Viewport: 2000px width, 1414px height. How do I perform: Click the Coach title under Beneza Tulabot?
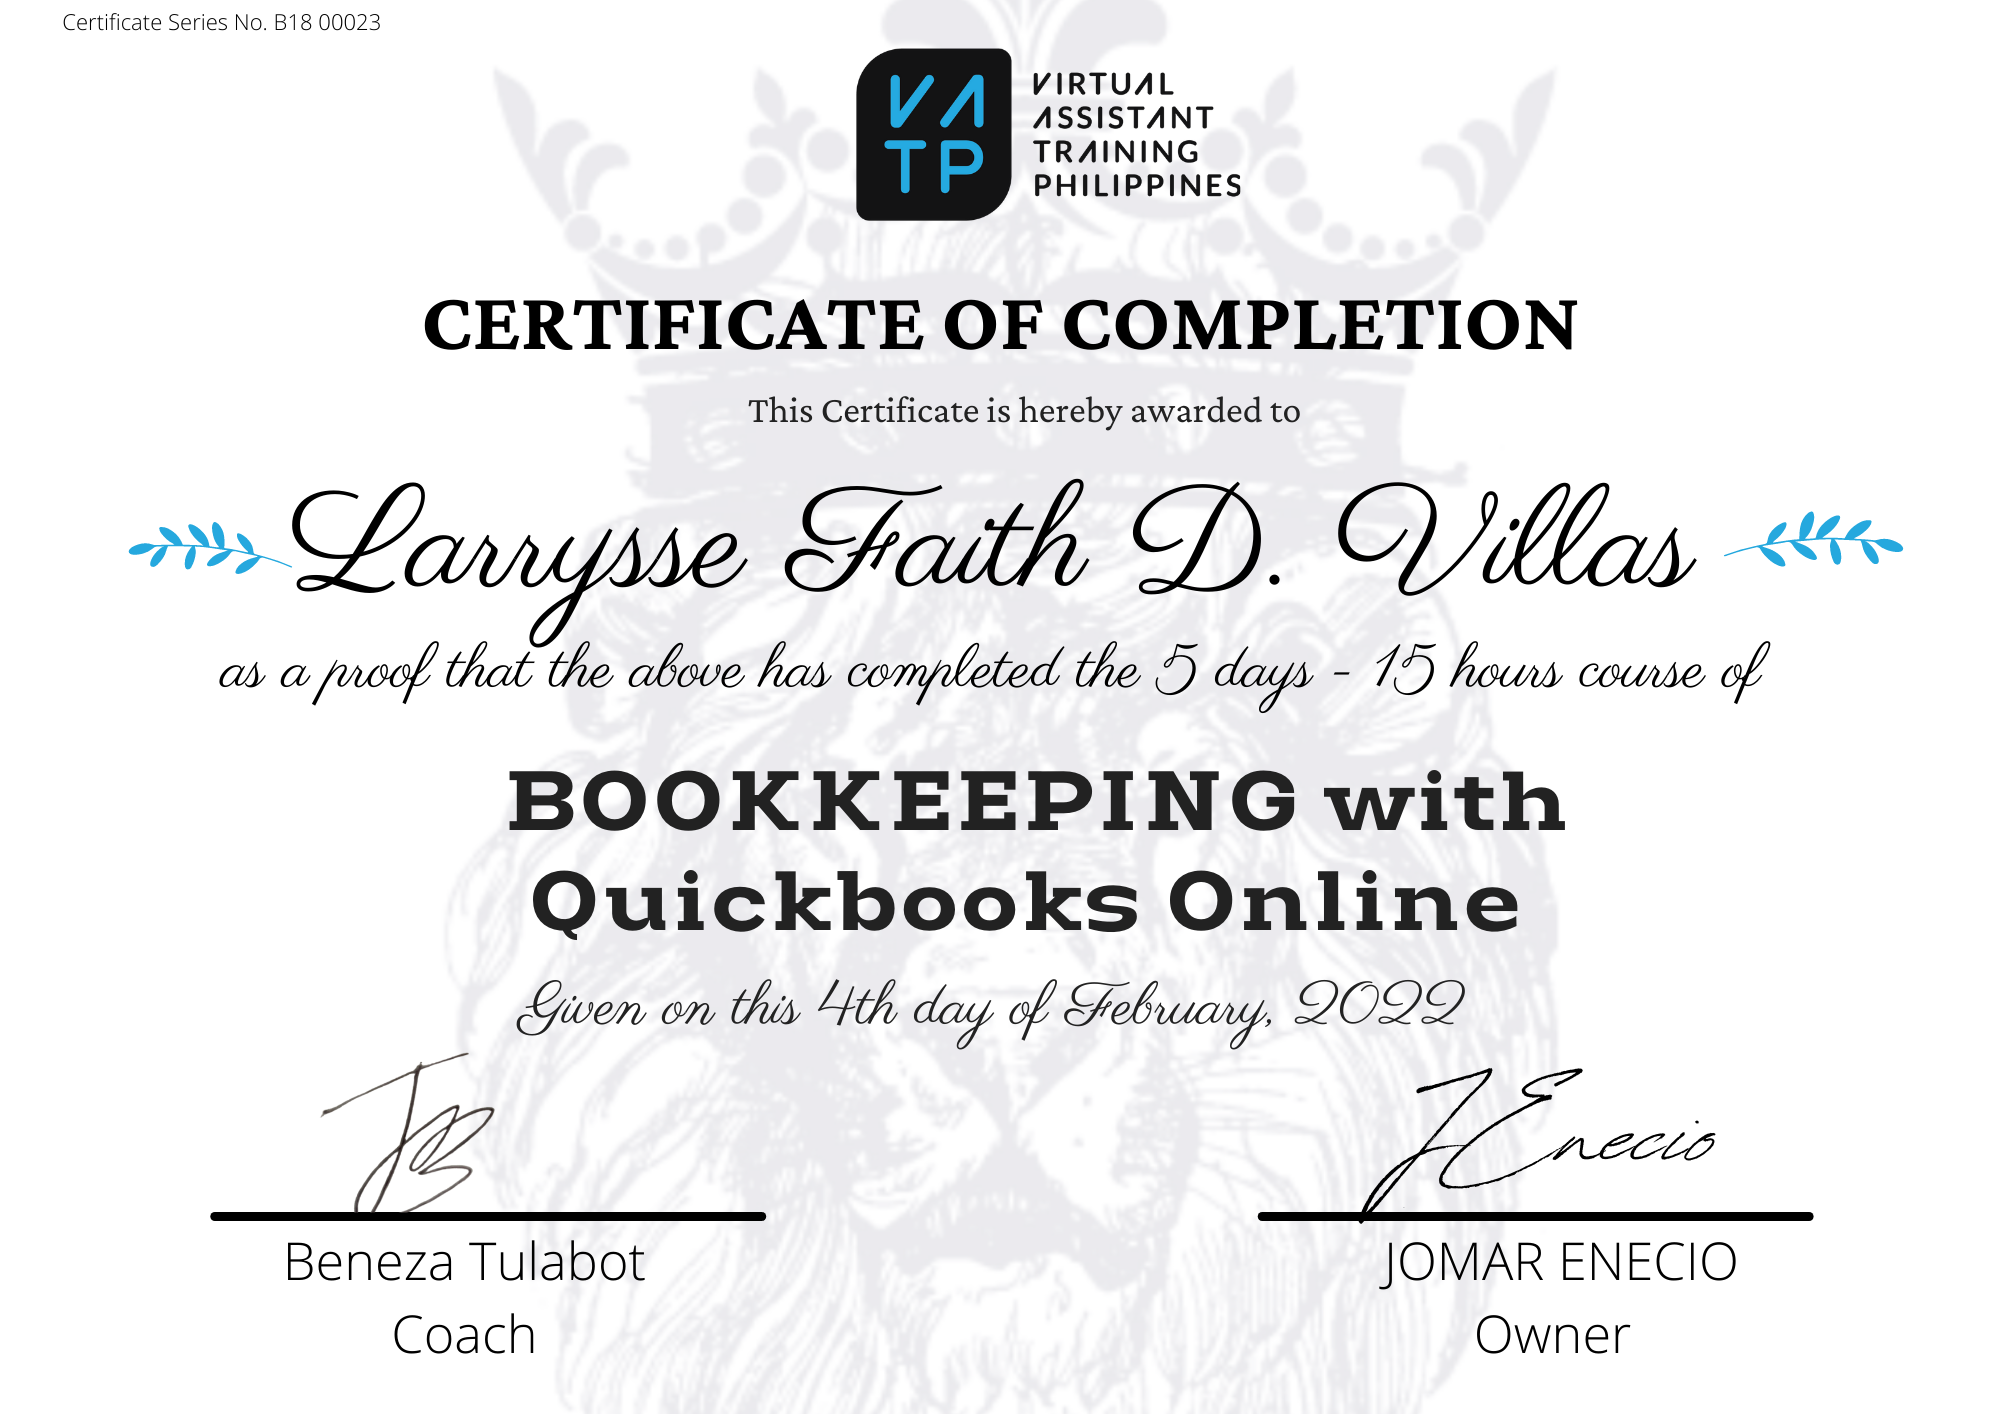pyautogui.click(x=463, y=1332)
